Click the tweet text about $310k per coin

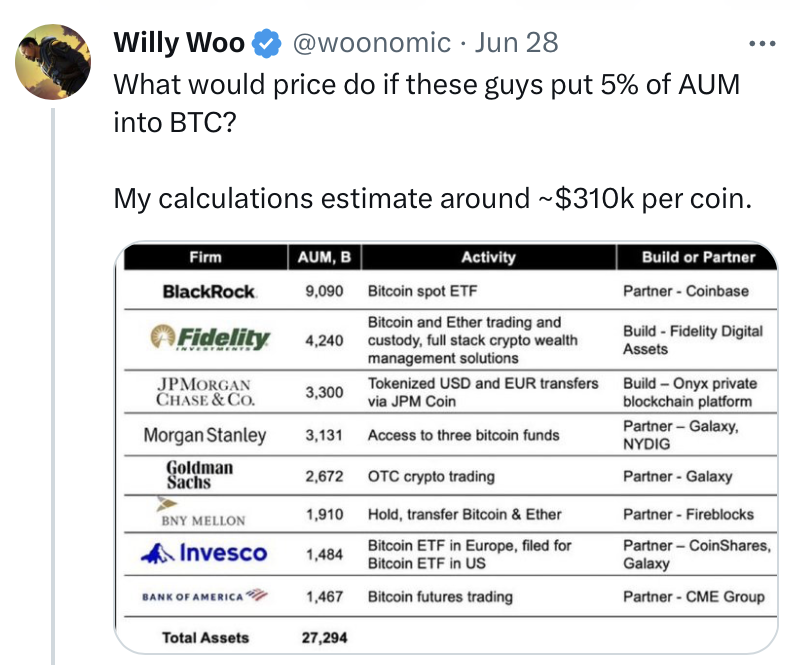[430, 199]
